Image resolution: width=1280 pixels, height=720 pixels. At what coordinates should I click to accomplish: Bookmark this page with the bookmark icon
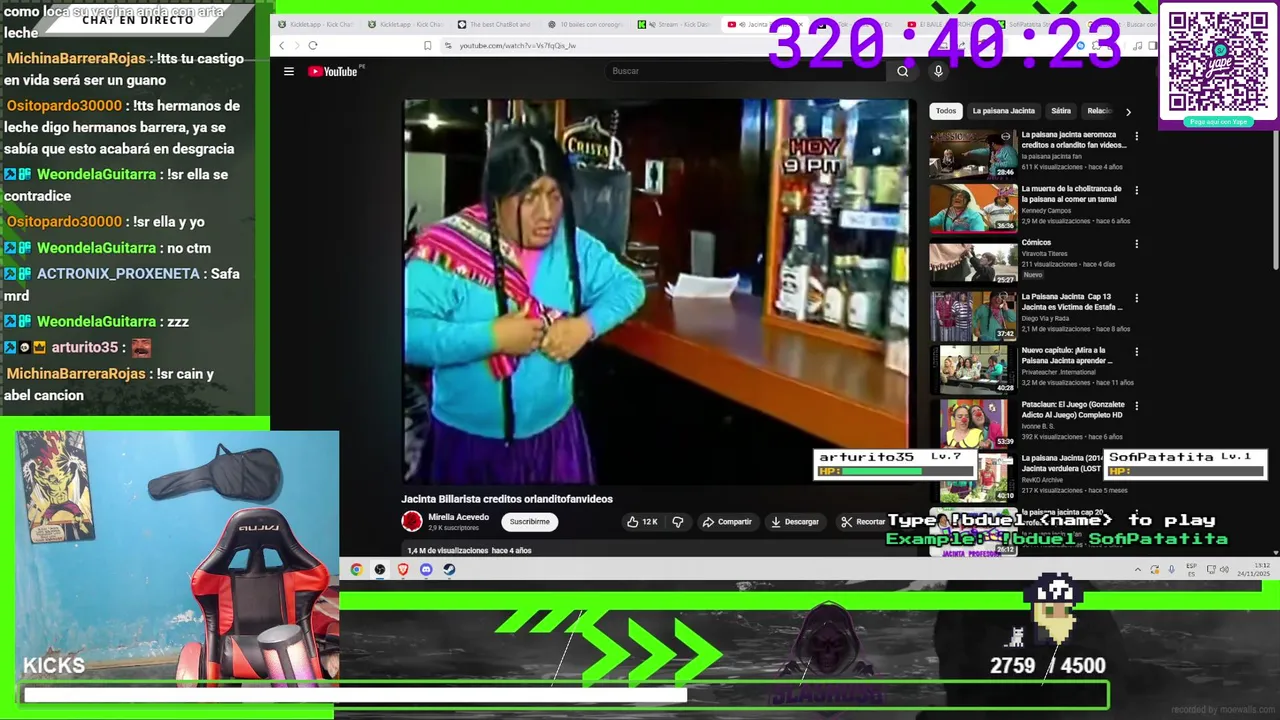tap(427, 45)
